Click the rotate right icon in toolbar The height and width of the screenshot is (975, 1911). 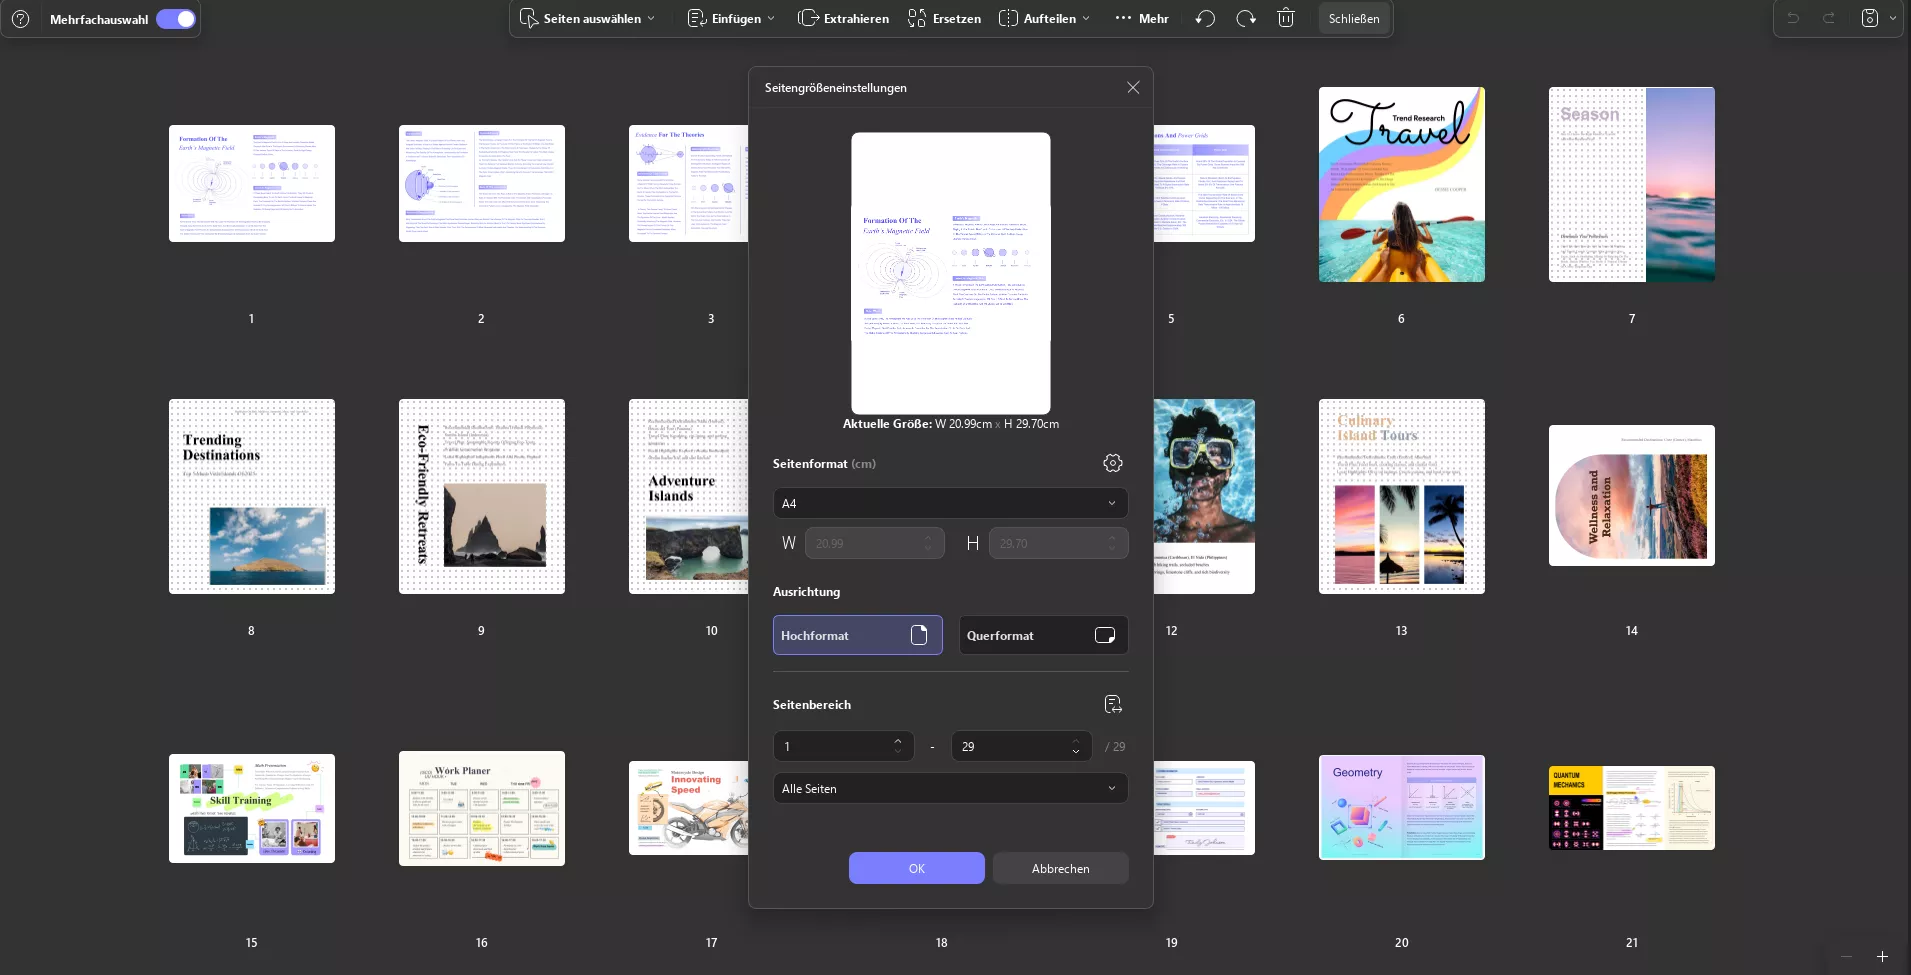(x=1245, y=18)
